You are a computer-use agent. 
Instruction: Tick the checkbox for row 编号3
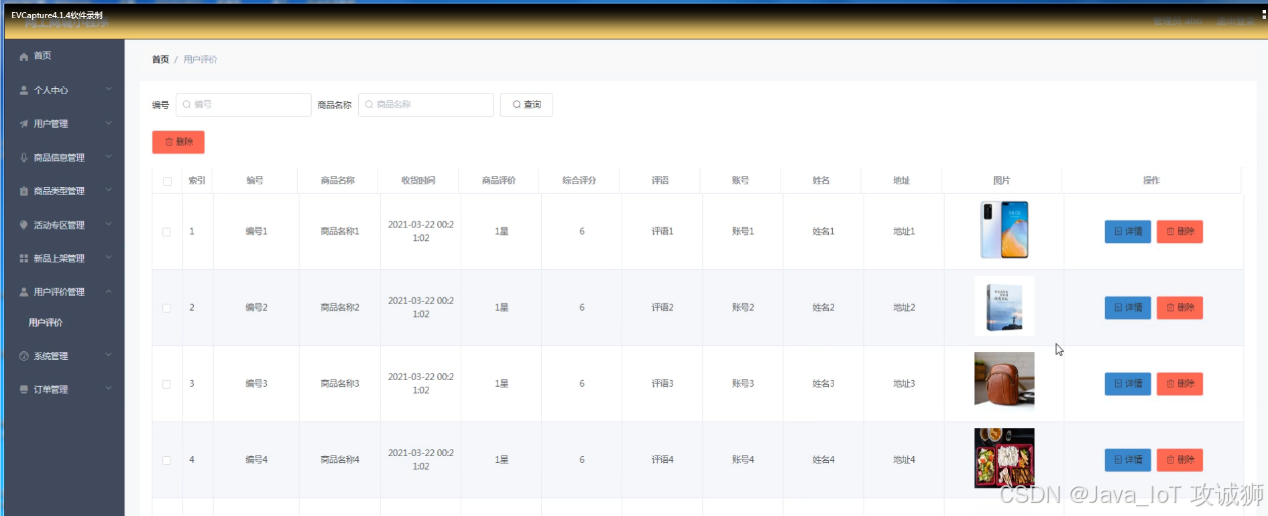tap(167, 384)
